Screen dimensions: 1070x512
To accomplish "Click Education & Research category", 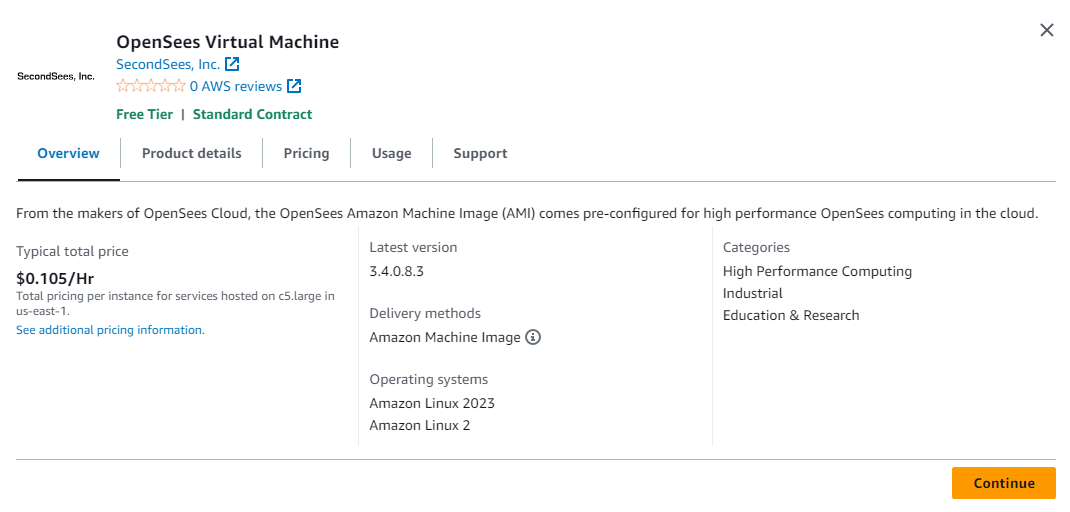I will (x=791, y=315).
